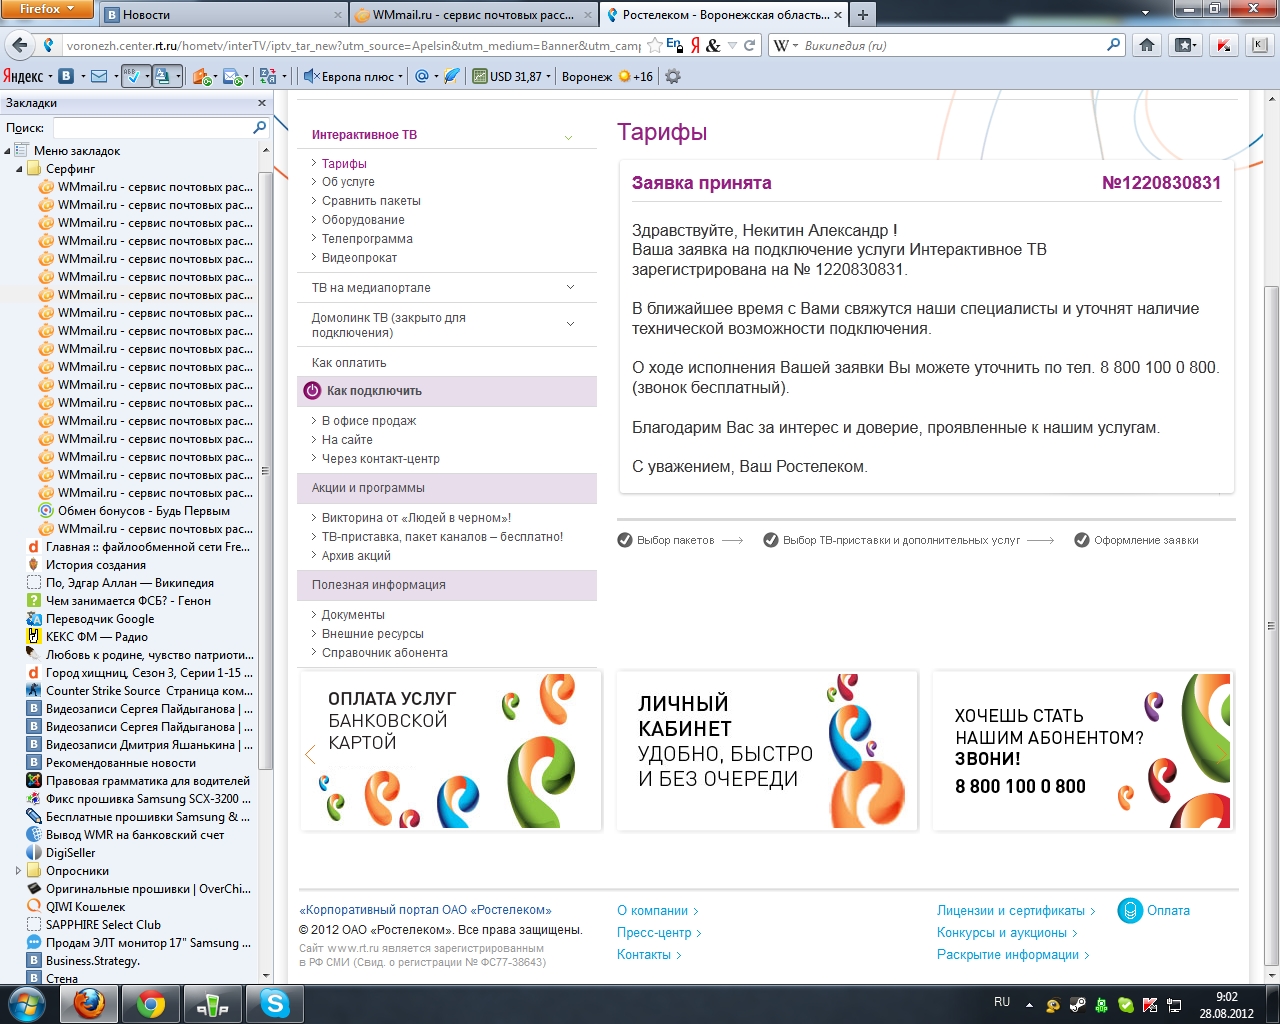1280x1024 pixels.
Task: Switch to the Новости tab
Action: point(224,14)
